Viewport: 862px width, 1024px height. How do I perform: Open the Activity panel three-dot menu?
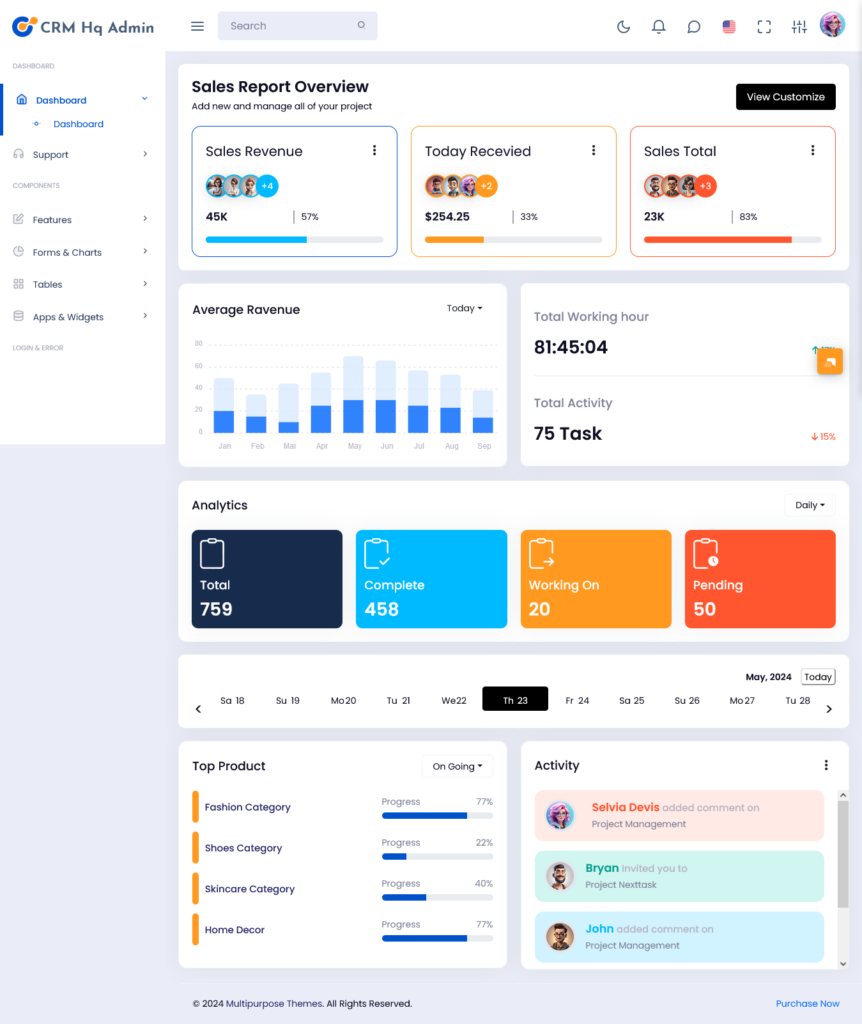tap(825, 764)
